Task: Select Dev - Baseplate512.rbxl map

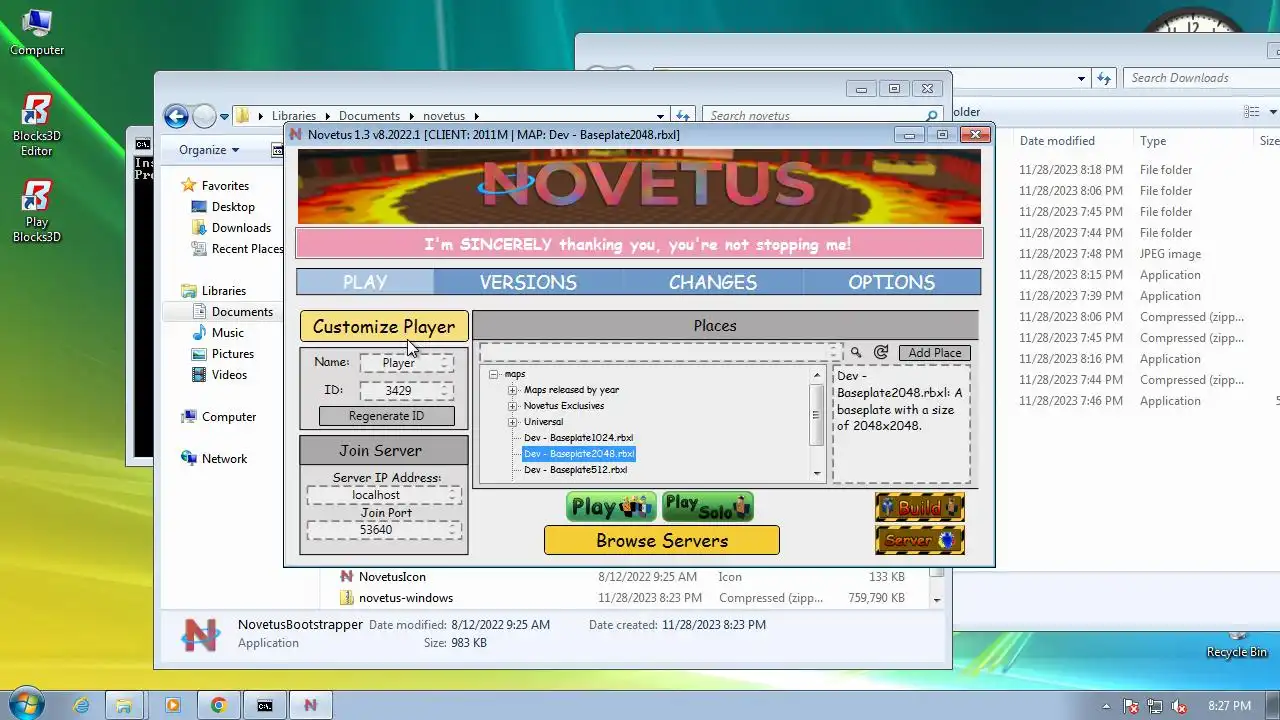Action: click(x=575, y=470)
